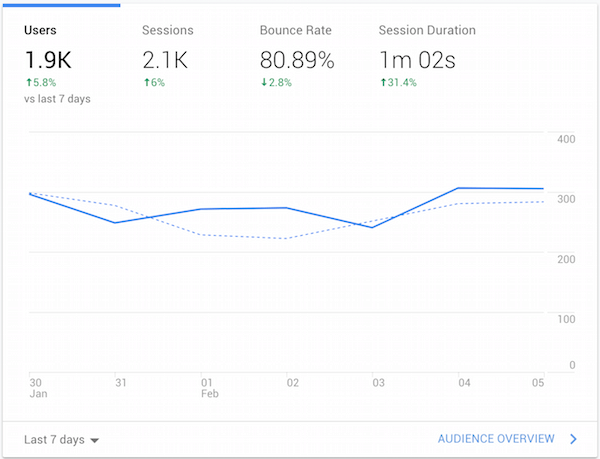The image size is (600, 459).
Task: Click the solid line data point above 04
Action: (458, 188)
